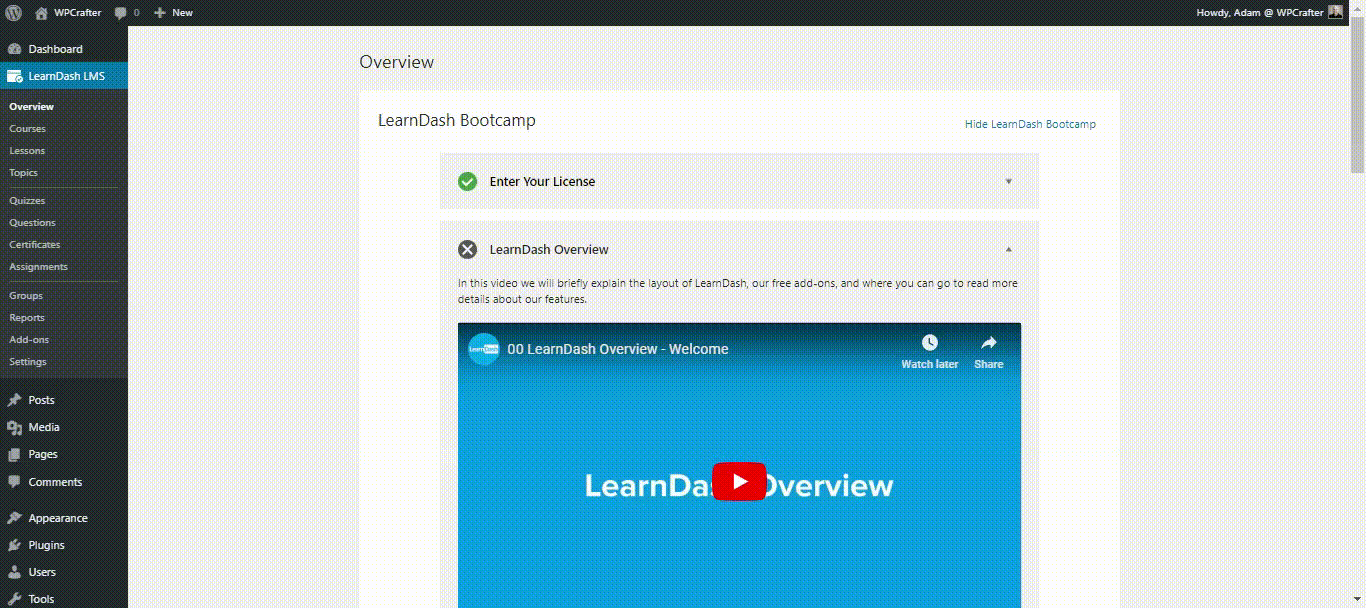
Task: Click the Tools wrench icon
Action: (14, 599)
